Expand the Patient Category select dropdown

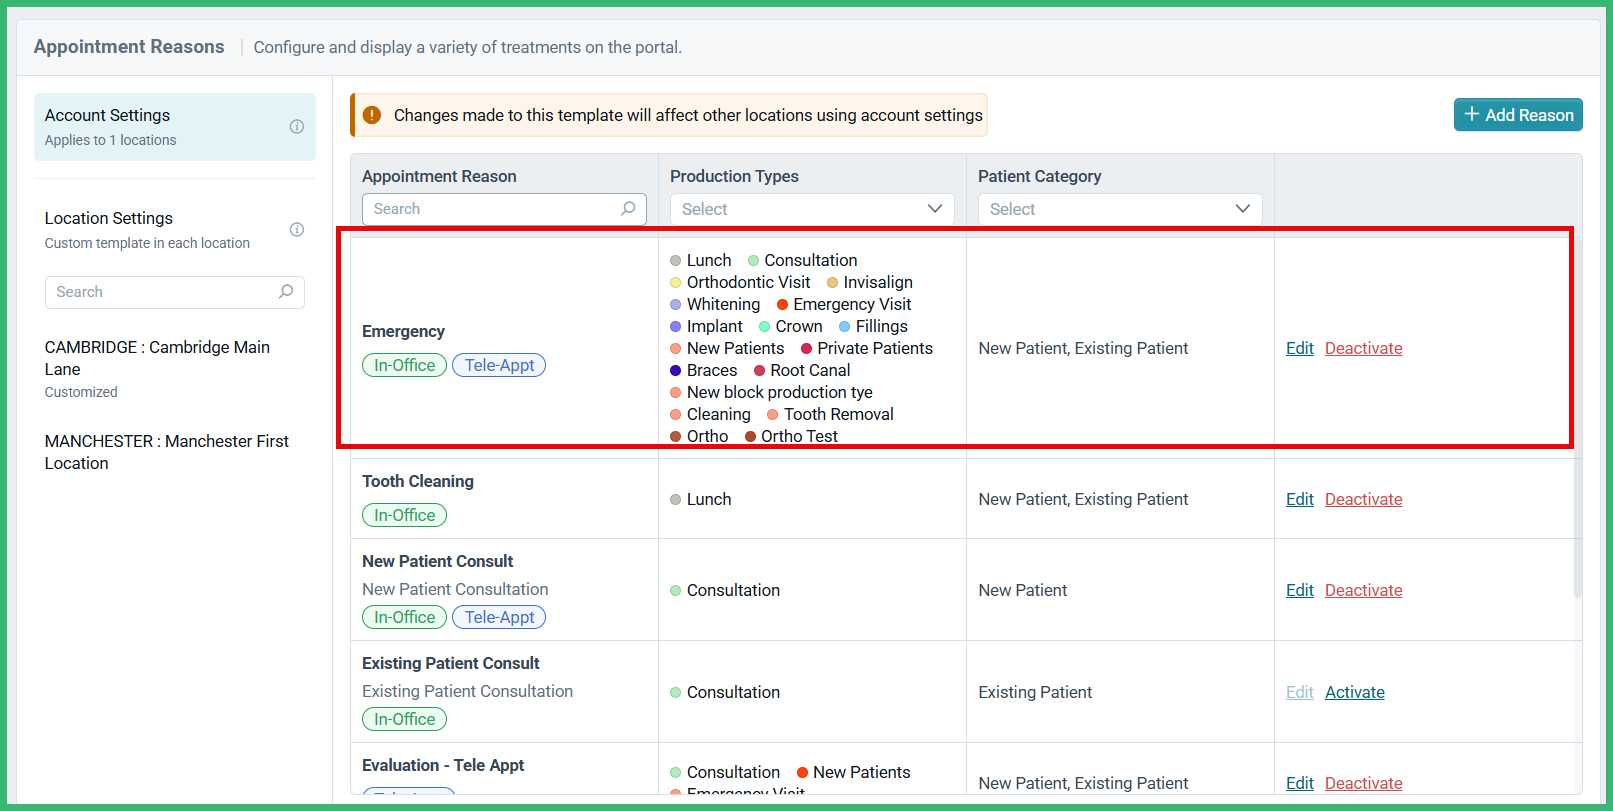(x=1119, y=209)
